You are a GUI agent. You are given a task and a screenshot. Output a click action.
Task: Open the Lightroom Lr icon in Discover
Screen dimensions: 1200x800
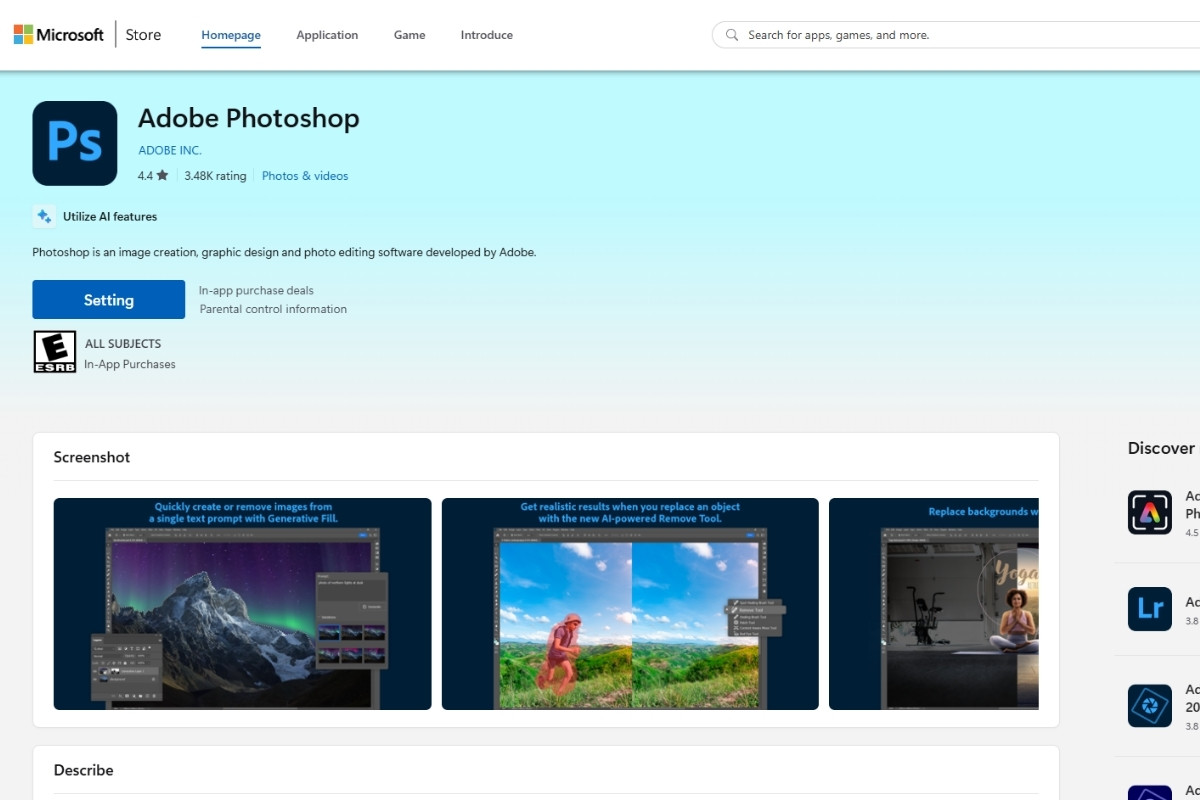coord(1149,609)
